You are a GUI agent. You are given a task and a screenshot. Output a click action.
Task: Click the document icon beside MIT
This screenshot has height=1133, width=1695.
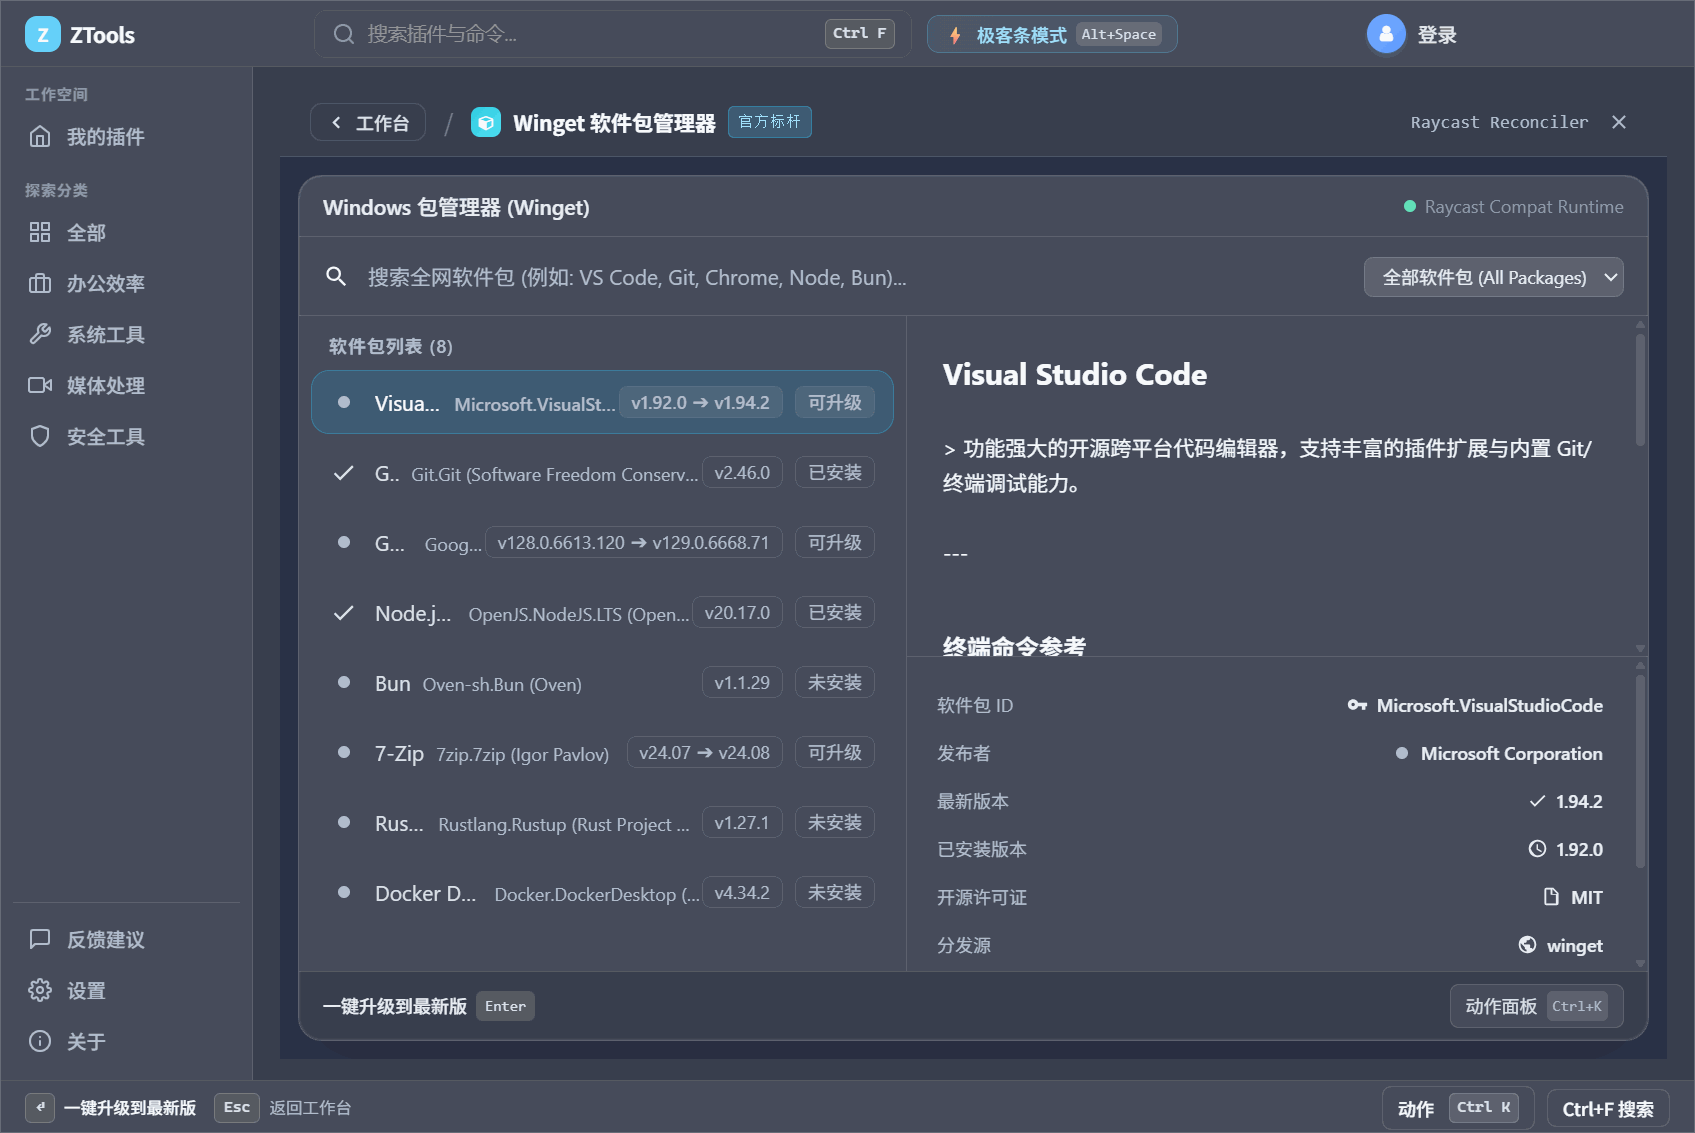click(x=1551, y=898)
